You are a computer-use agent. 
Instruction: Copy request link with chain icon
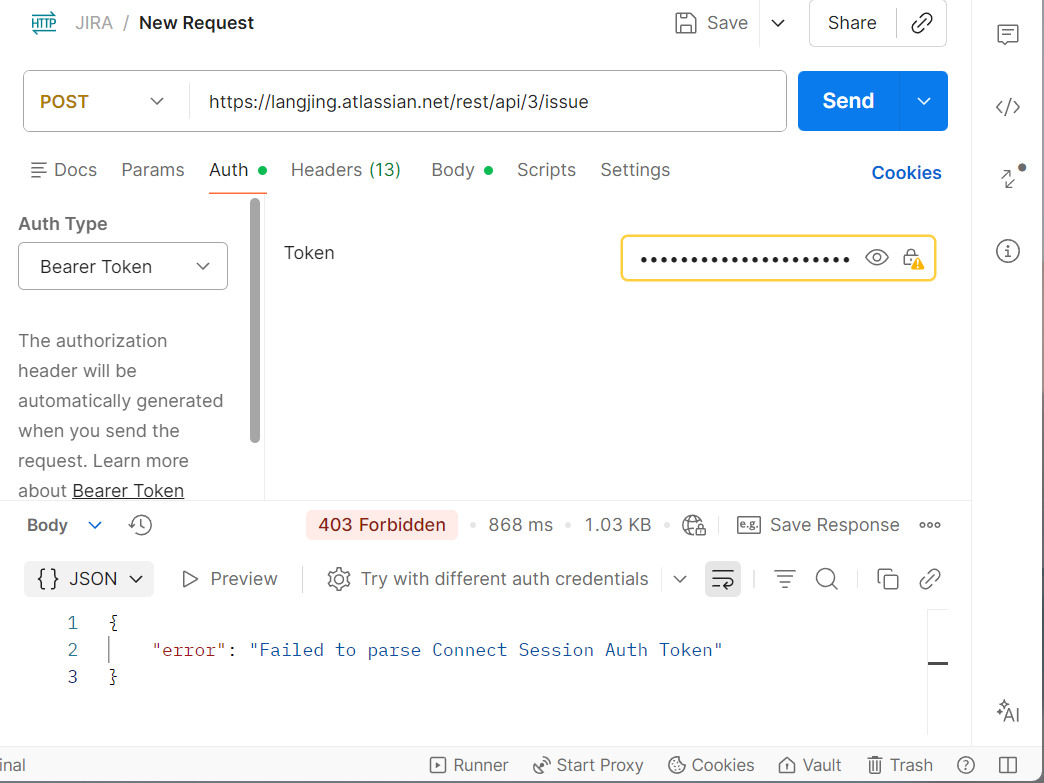coord(921,23)
